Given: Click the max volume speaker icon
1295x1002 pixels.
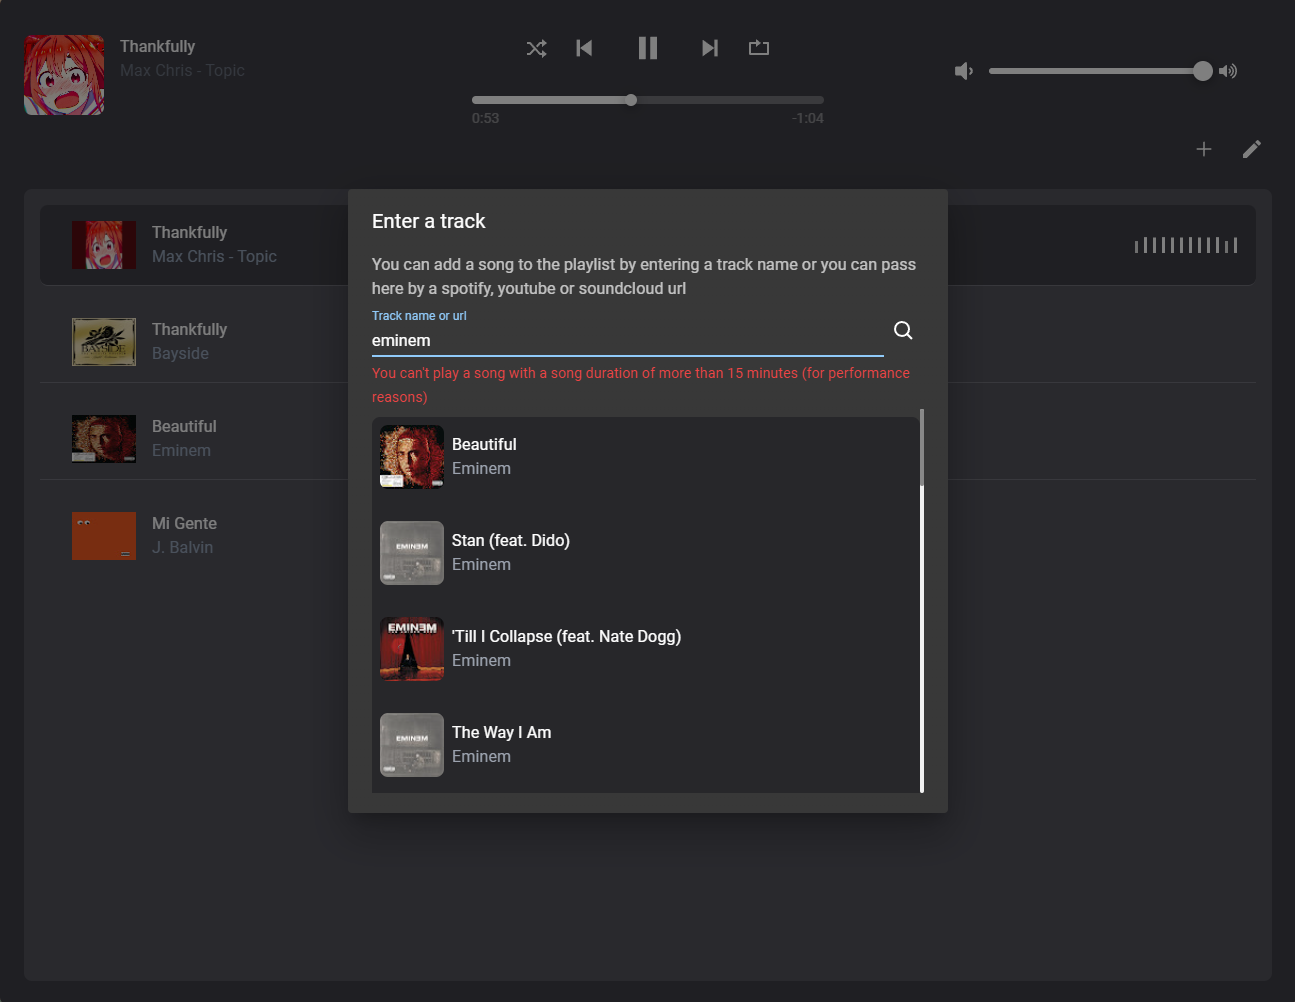Looking at the screenshot, I should 1228,71.
